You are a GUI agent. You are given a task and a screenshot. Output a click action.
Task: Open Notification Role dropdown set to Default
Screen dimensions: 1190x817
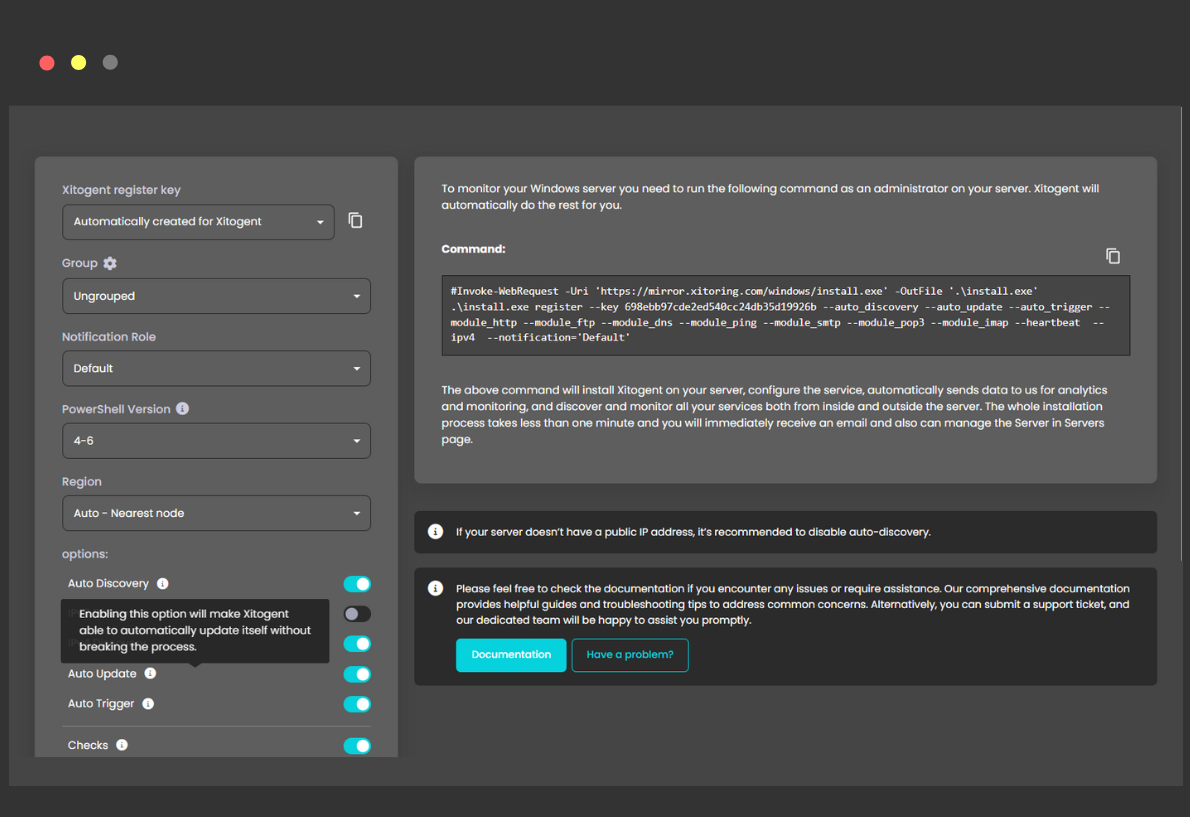coord(216,368)
